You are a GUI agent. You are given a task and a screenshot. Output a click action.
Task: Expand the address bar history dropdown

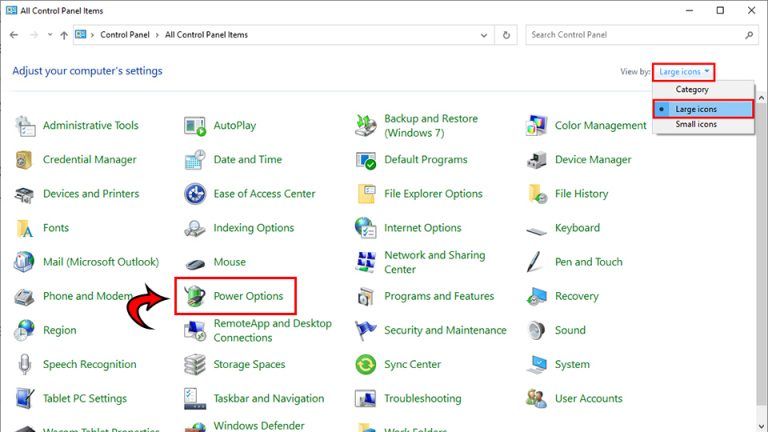484,35
